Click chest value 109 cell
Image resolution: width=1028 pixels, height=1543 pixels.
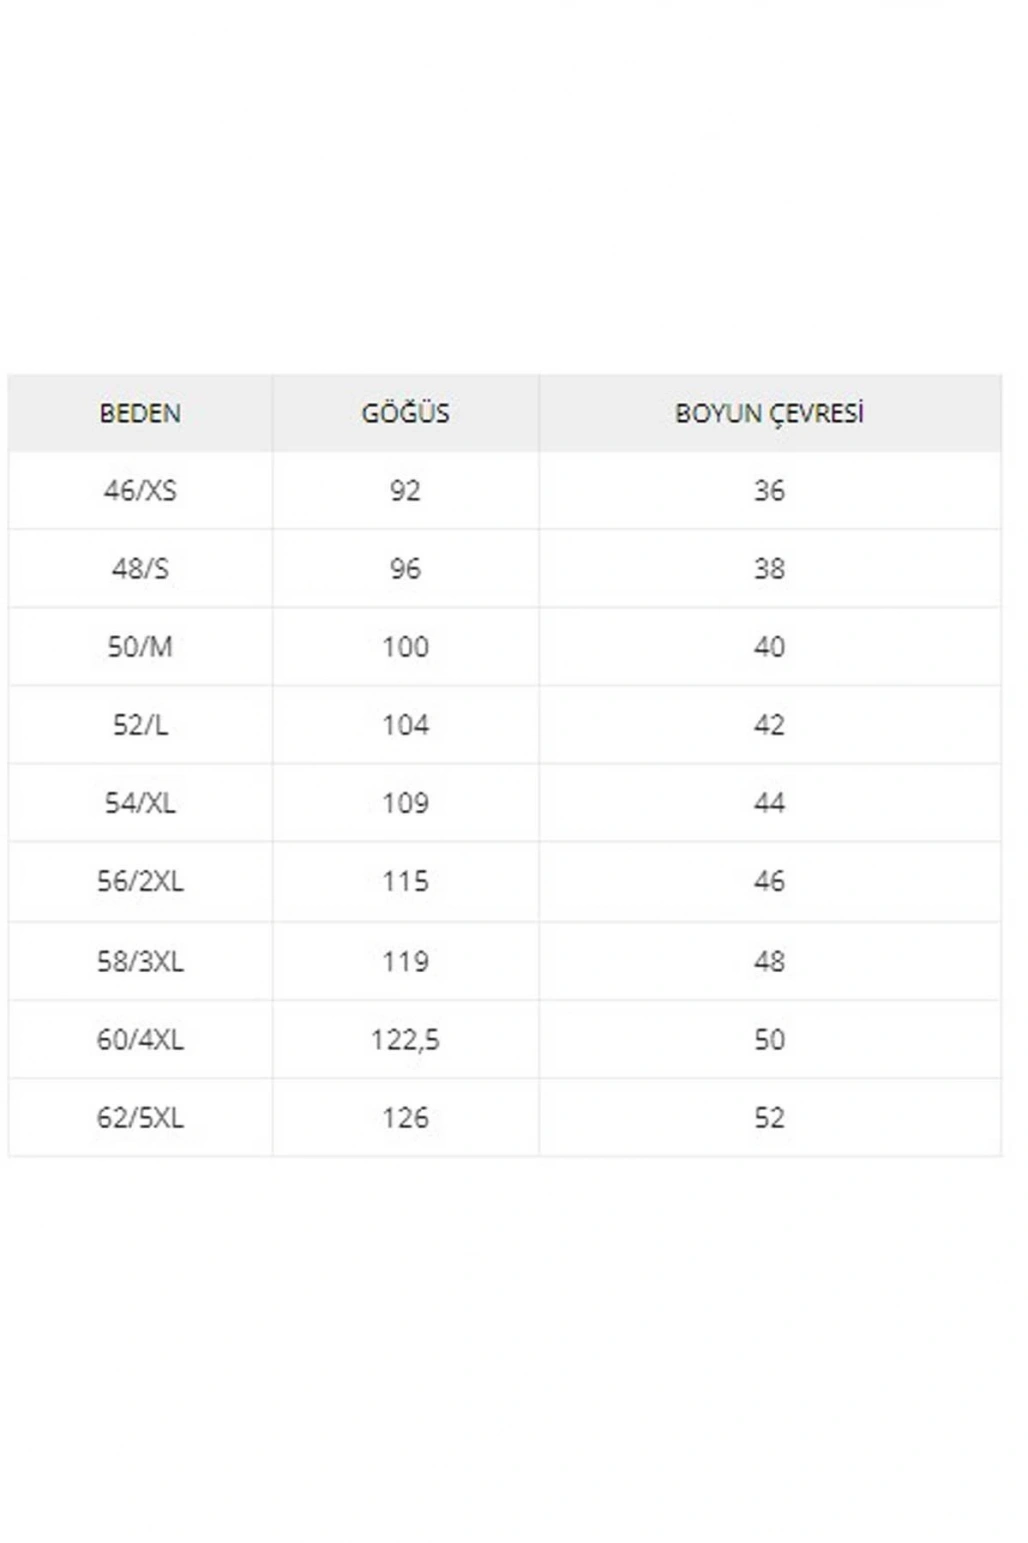pyautogui.click(x=405, y=803)
